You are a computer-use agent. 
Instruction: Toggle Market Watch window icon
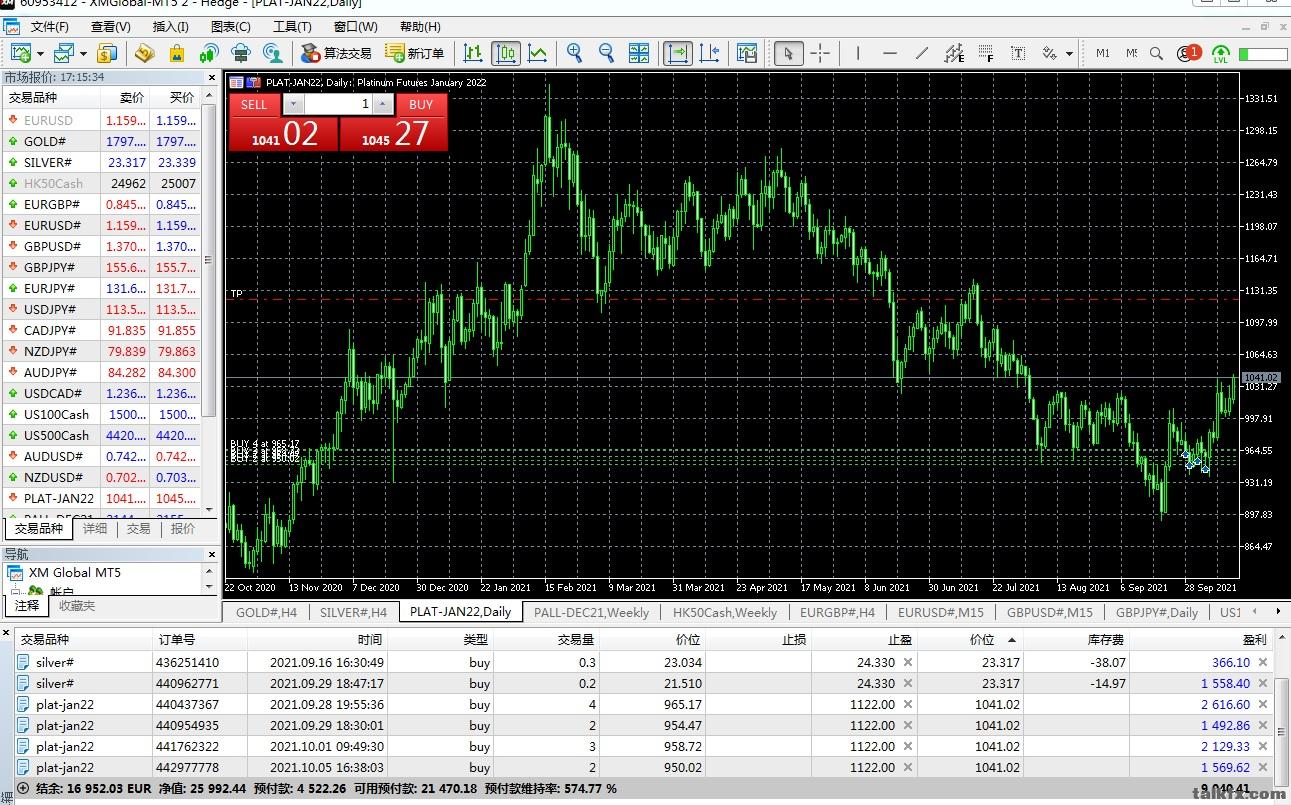point(108,53)
